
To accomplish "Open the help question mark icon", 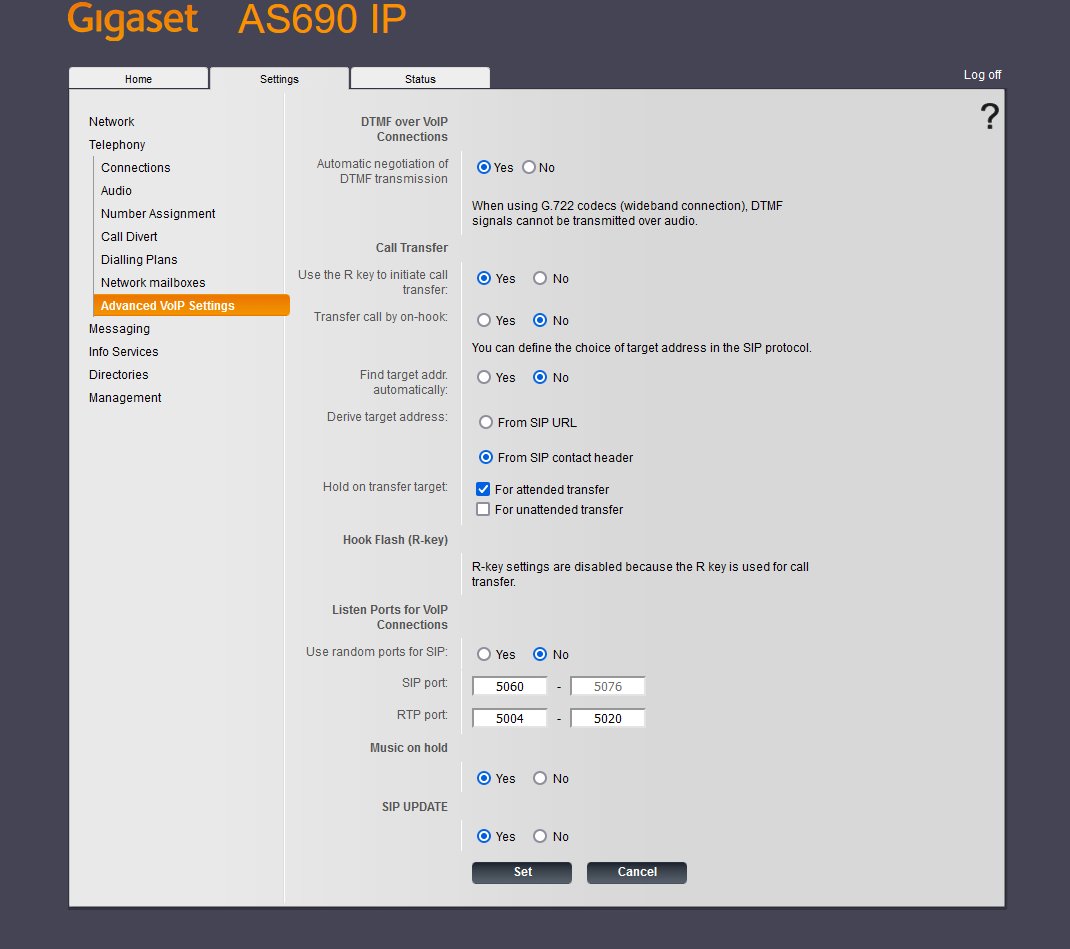I will pyautogui.click(x=989, y=117).
